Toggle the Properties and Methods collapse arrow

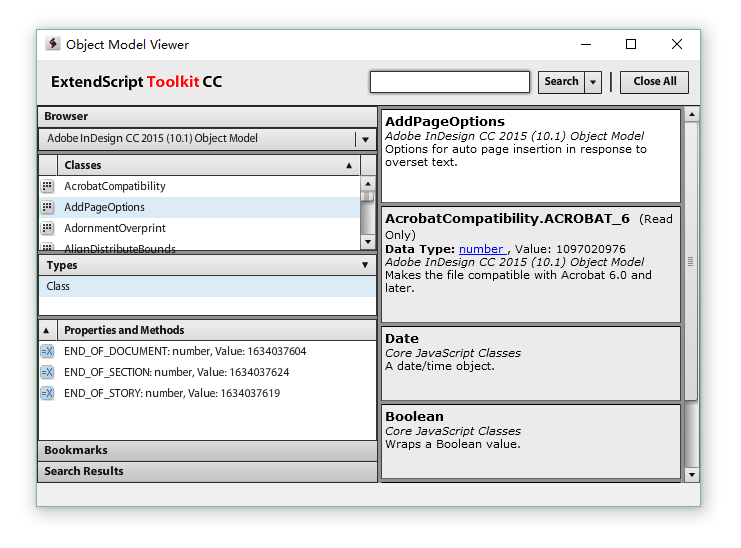tap(47, 330)
